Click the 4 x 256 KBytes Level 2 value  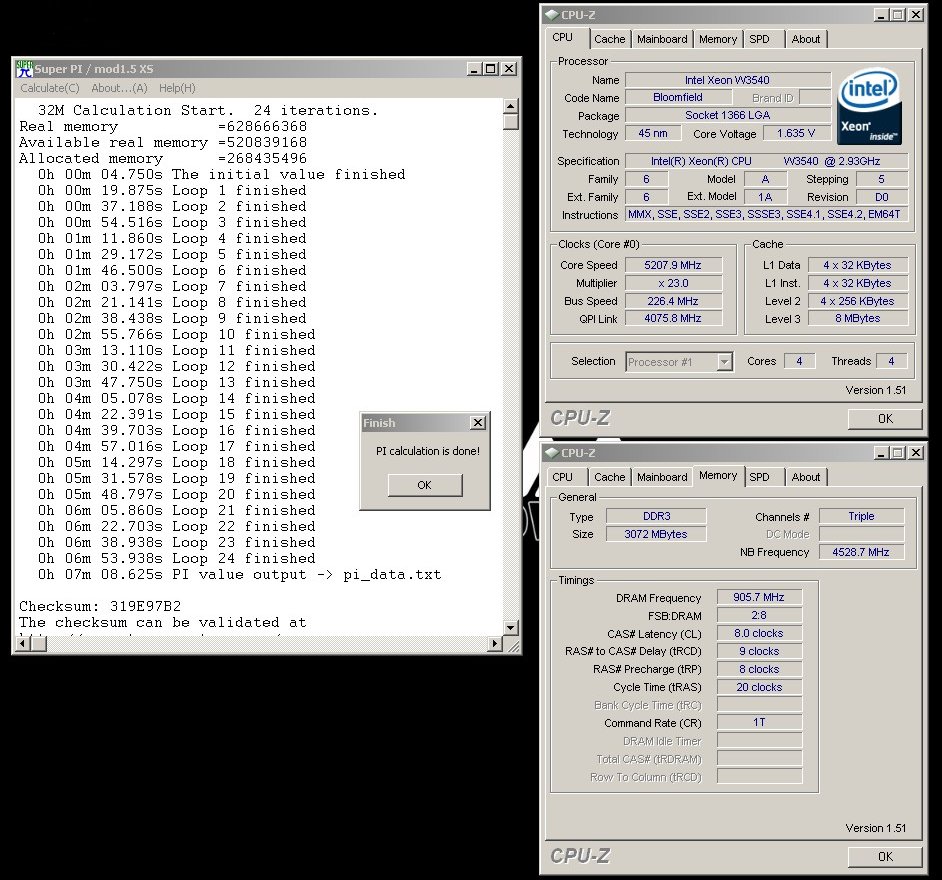[x=857, y=301]
